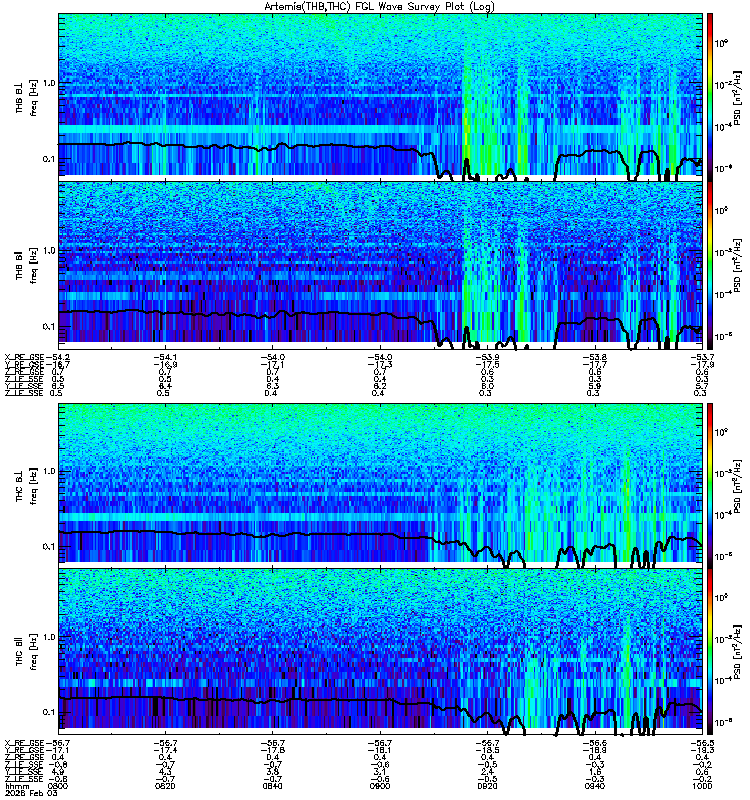The height and width of the screenshot is (800, 750).
Task: Click the 0920 time tick label
Action: (x=487, y=786)
